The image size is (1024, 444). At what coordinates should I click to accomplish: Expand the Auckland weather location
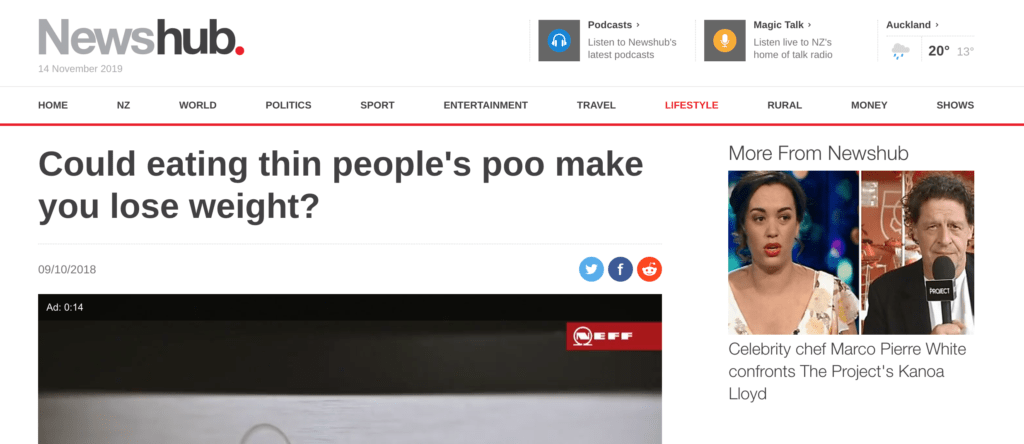click(912, 25)
